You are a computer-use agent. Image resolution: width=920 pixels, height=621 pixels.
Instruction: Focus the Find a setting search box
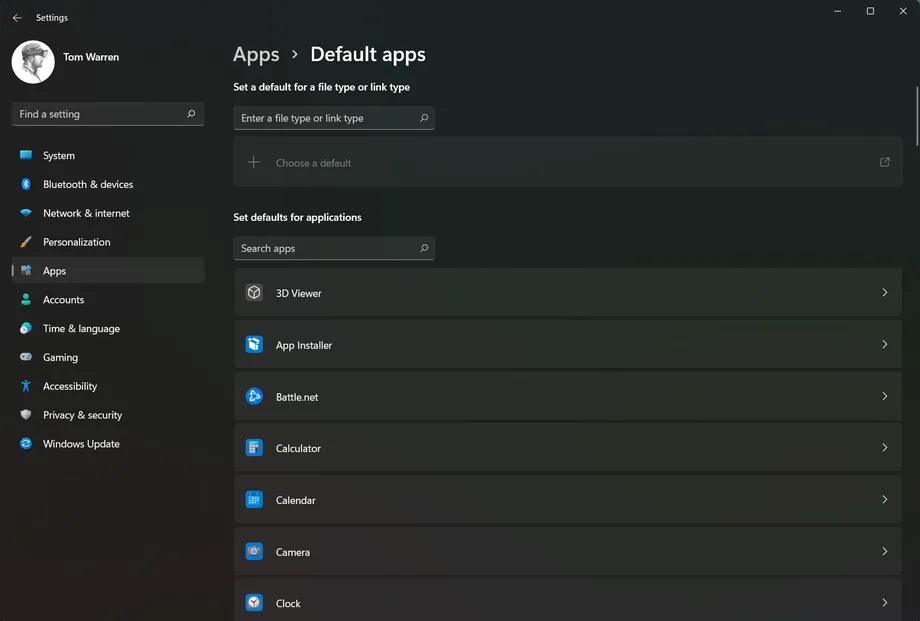coord(108,114)
